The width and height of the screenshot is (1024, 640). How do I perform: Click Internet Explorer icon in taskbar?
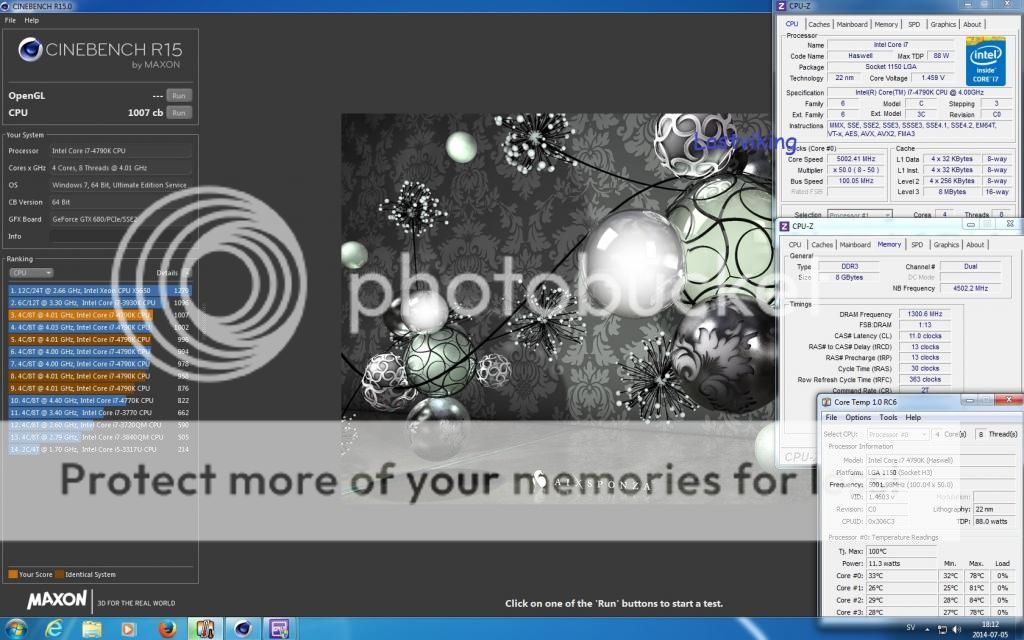tap(53, 628)
